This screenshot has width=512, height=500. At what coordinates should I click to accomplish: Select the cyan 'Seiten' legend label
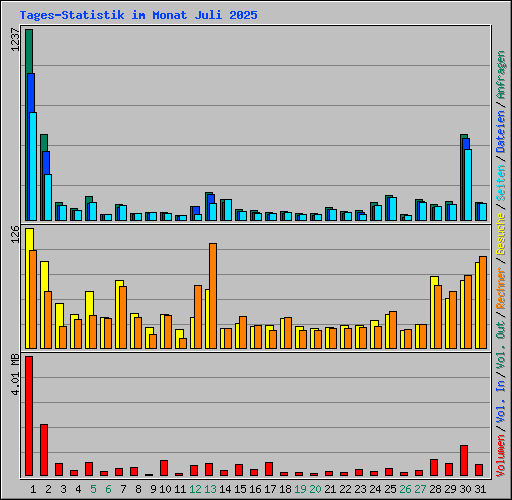coord(501,183)
